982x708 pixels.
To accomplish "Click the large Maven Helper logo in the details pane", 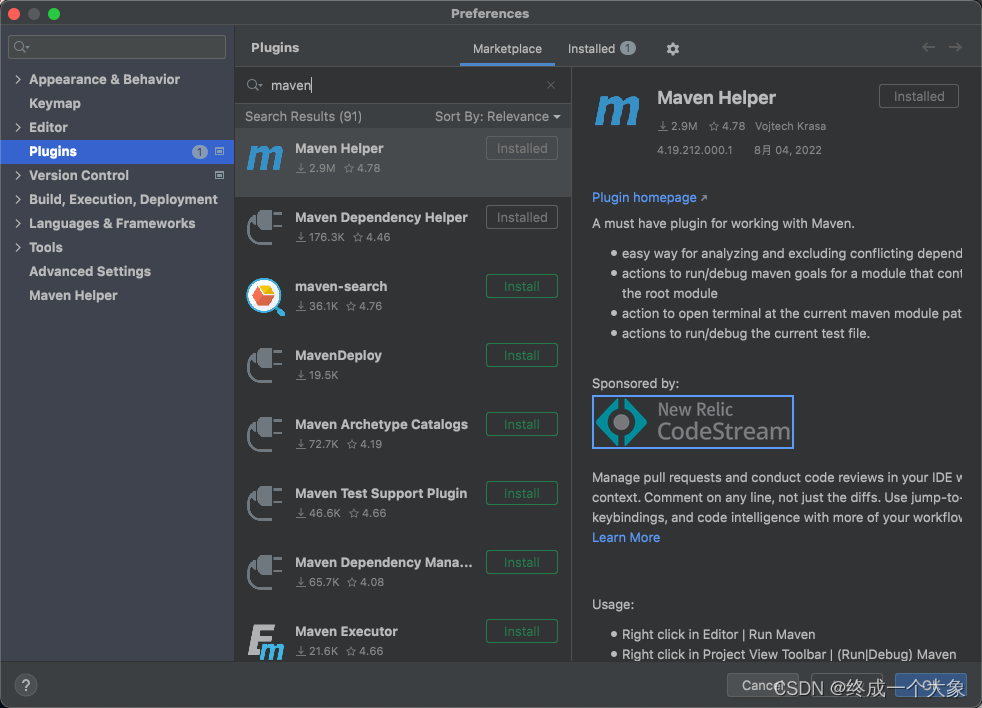I will 617,110.
